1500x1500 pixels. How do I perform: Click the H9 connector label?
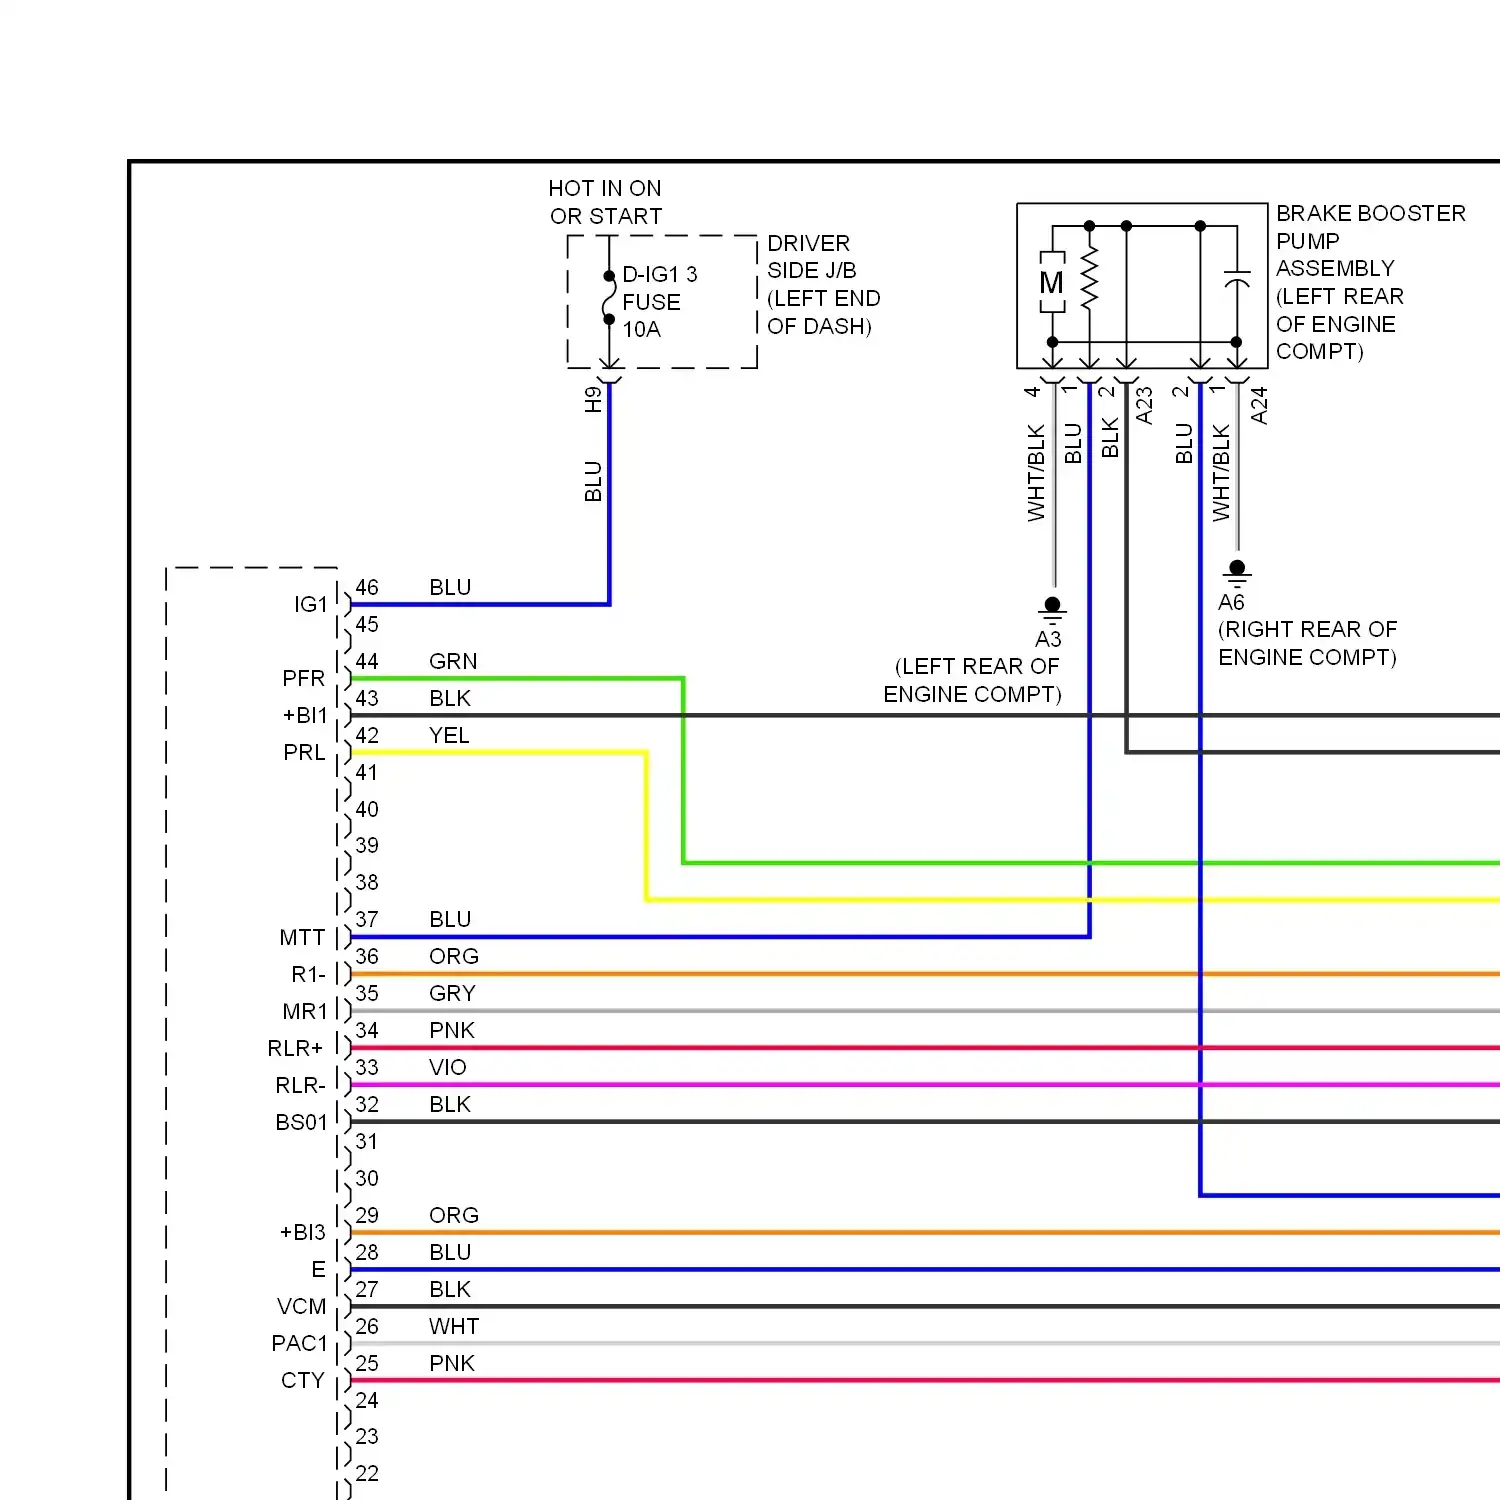pyautogui.click(x=593, y=399)
